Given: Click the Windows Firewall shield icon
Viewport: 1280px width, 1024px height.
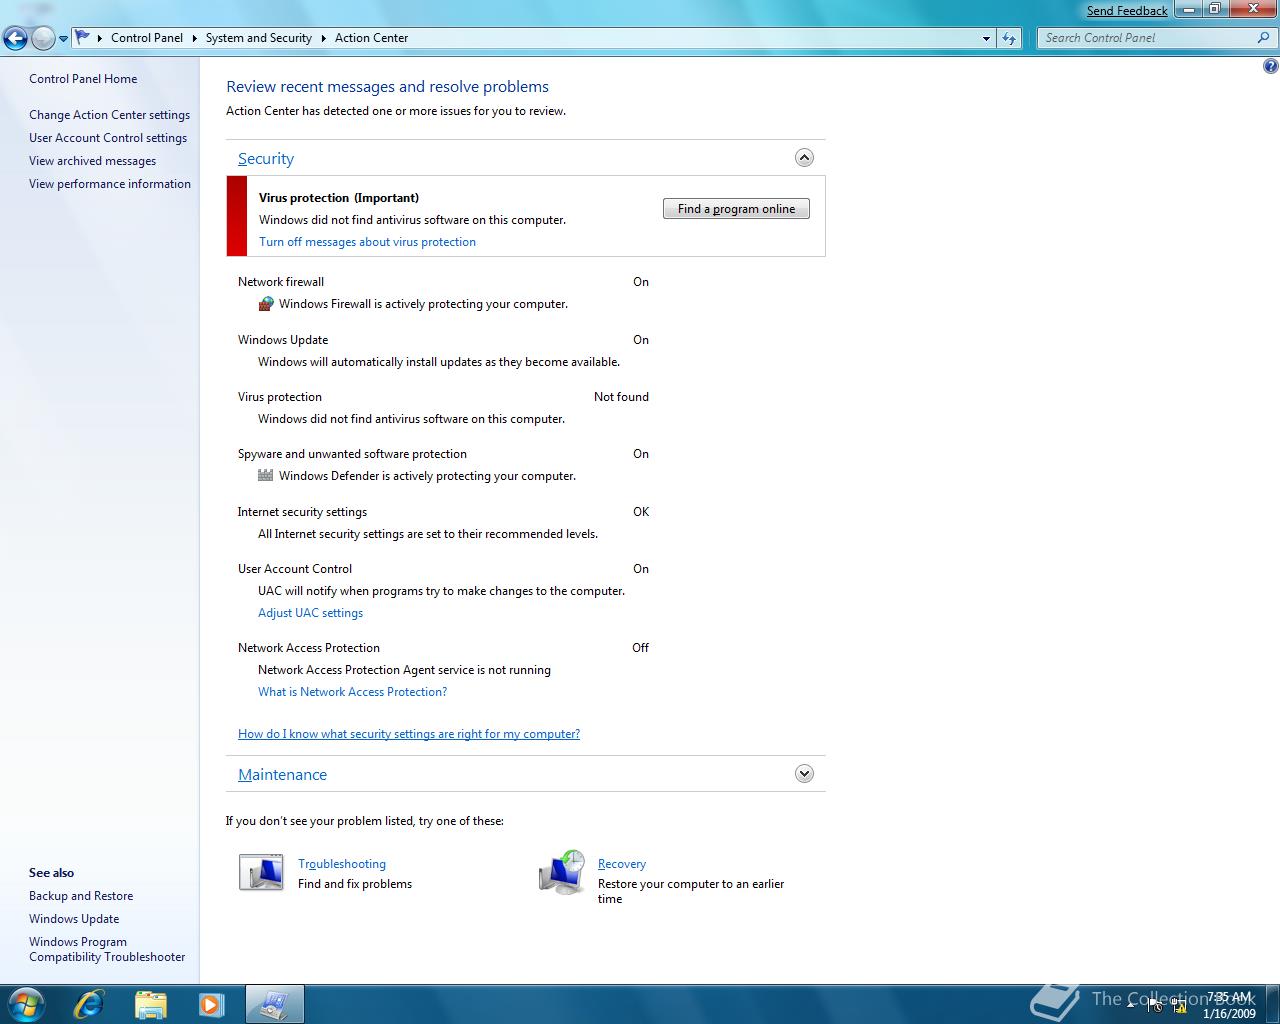Looking at the screenshot, I should 266,304.
